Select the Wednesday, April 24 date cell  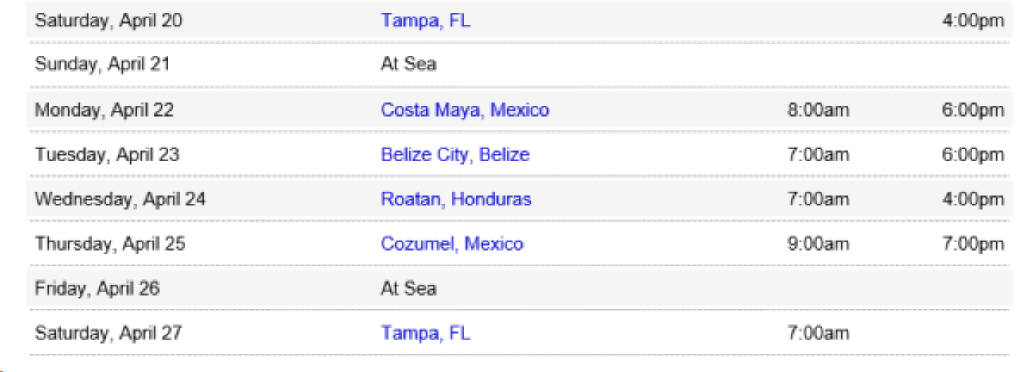point(120,199)
